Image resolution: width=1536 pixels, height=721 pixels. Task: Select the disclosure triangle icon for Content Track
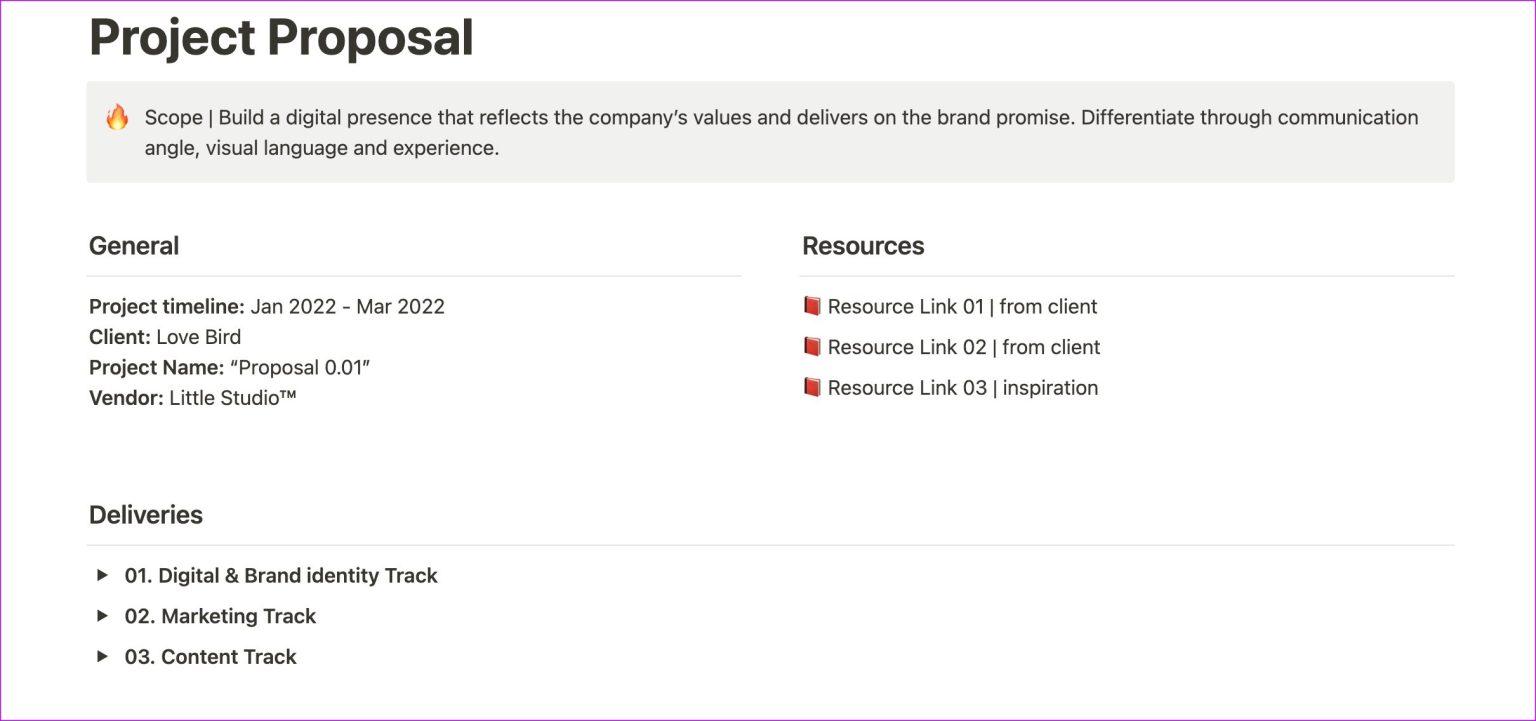coord(102,656)
